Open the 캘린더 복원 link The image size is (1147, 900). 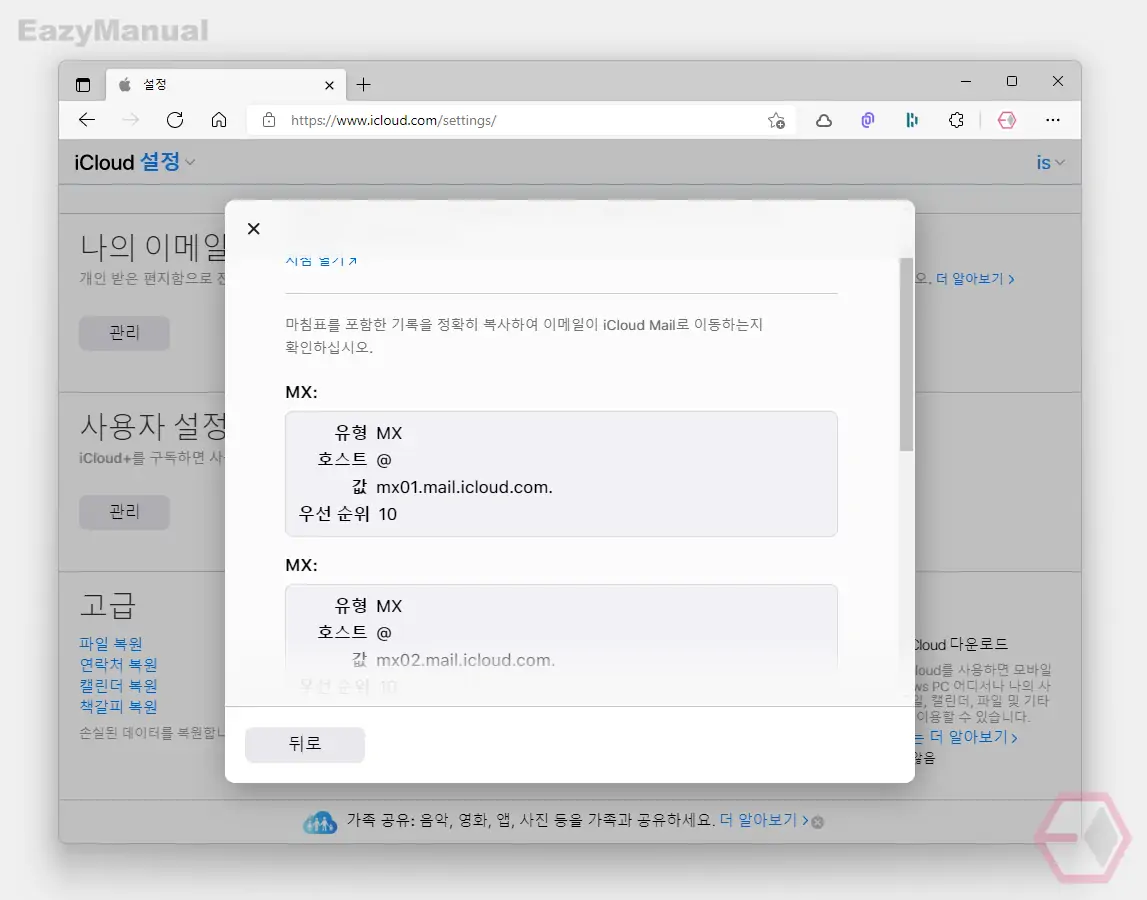click(119, 686)
